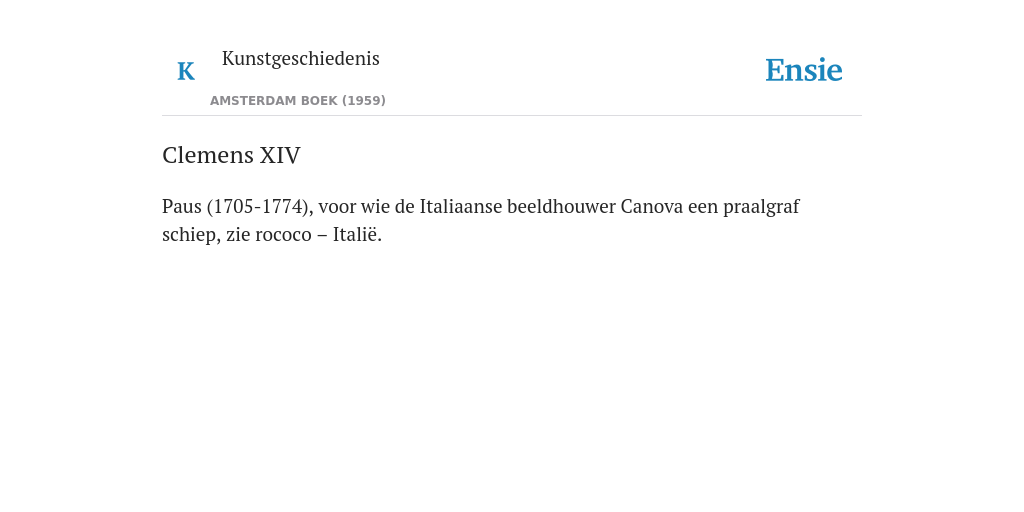Click the word wie in the definition
The height and width of the screenshot is (512, 1024).
(375, 206)
